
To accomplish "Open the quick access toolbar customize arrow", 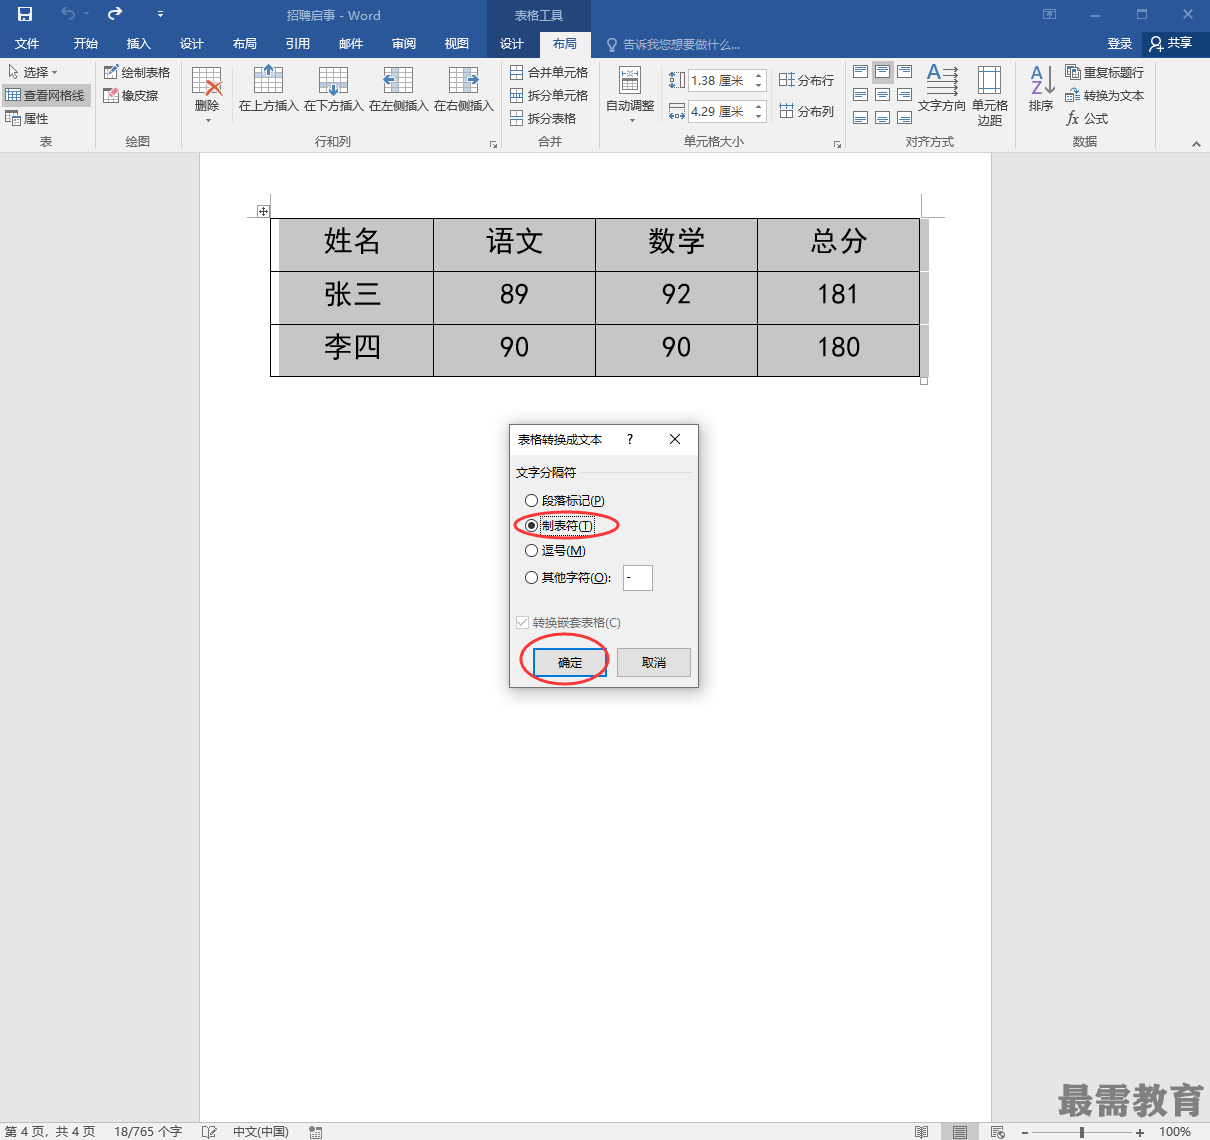I will 160,14.
